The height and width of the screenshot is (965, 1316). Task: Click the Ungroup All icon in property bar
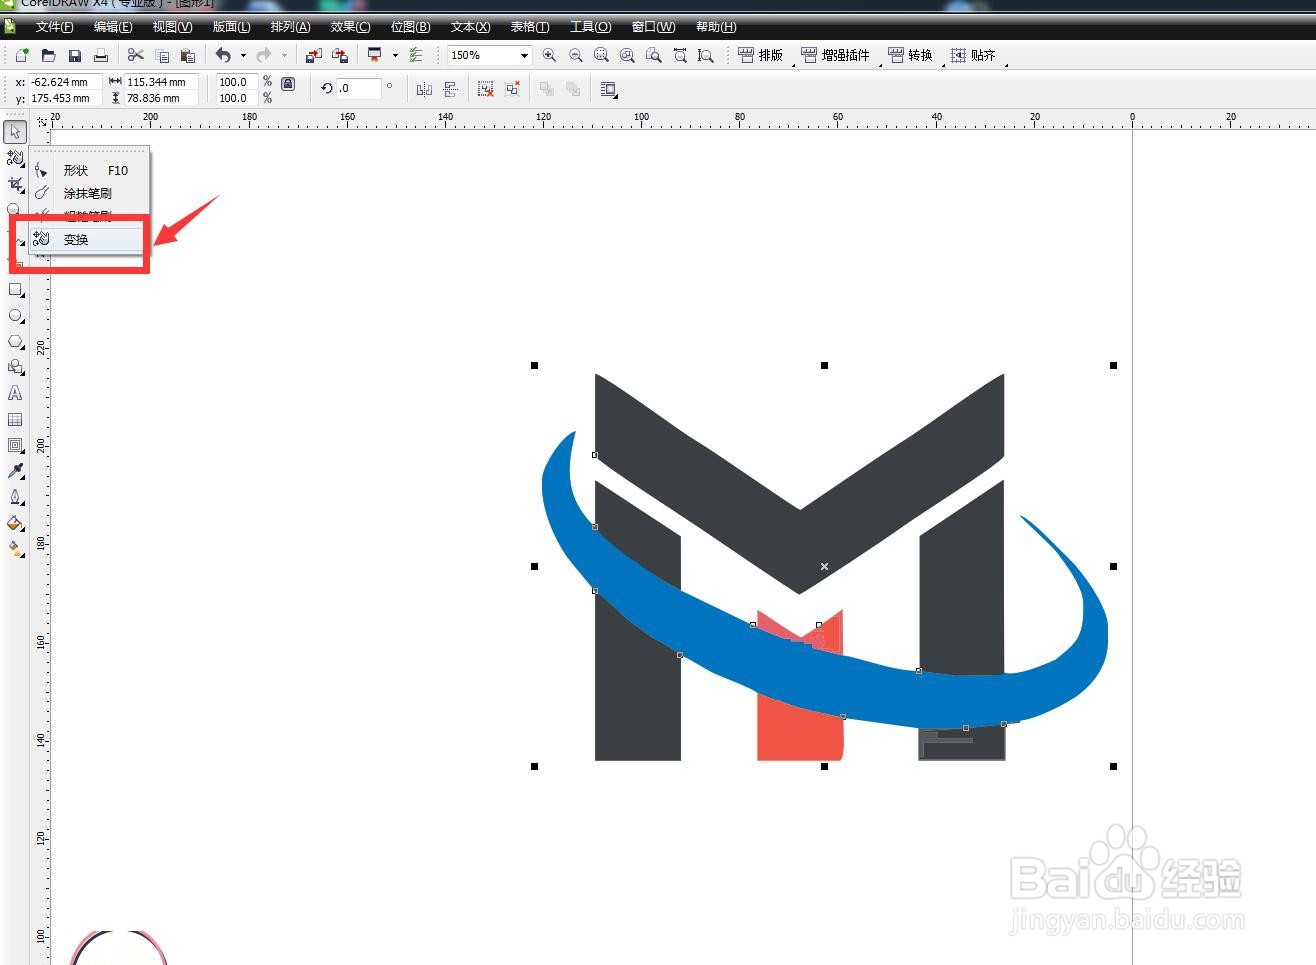click(513, 89)
